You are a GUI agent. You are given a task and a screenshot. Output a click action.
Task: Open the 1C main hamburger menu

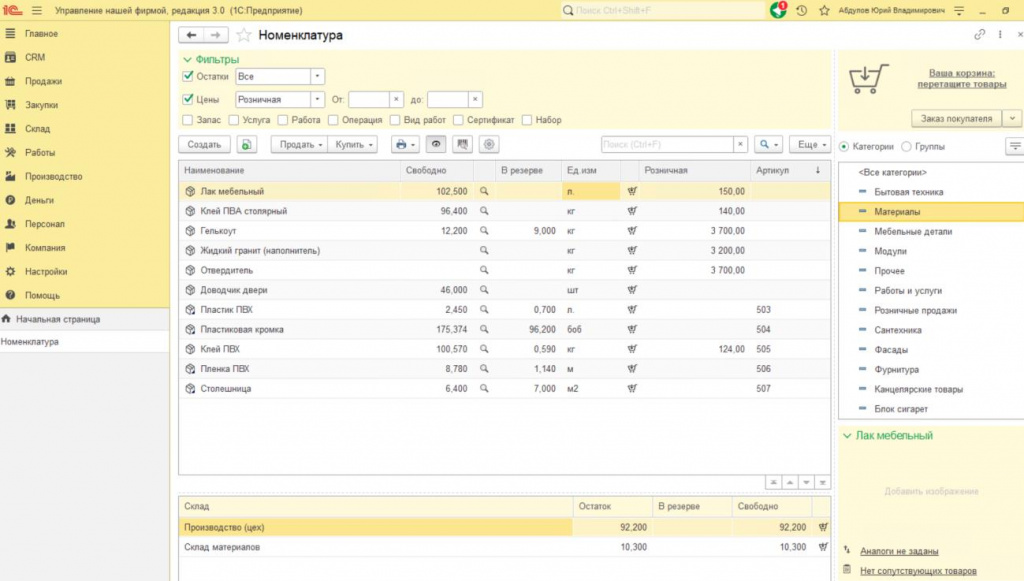pos(37,10)
